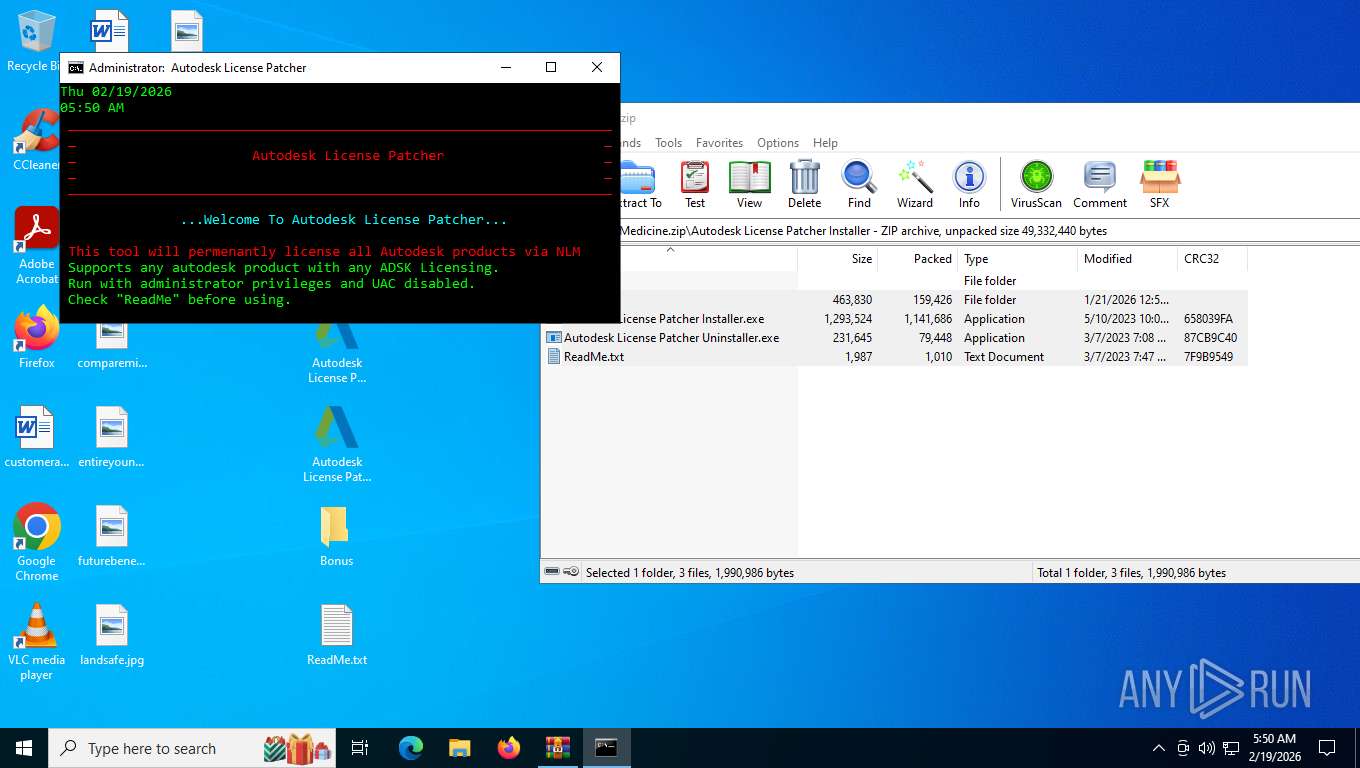This screenshot has height=768, width=1360.
Task: Click the Selected 1 folder, 3 files status text
Action: [x=690, y=573]
